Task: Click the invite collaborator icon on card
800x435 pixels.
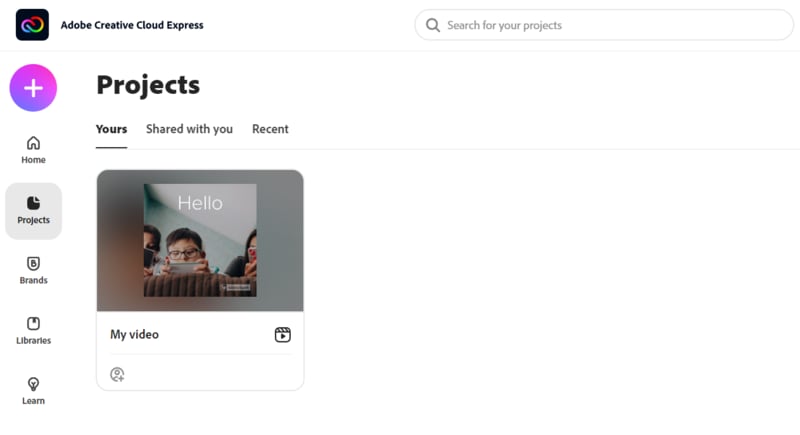Action: (x=117, y=374)
